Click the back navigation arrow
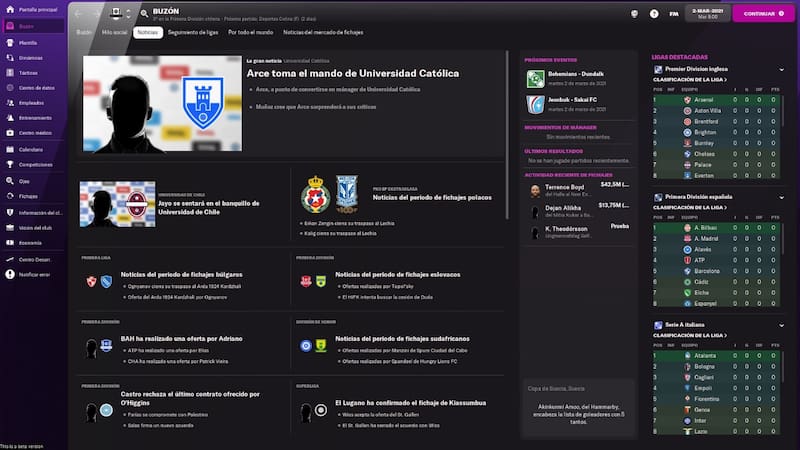This screenshot has width=800, height=450. pos(80,14)
